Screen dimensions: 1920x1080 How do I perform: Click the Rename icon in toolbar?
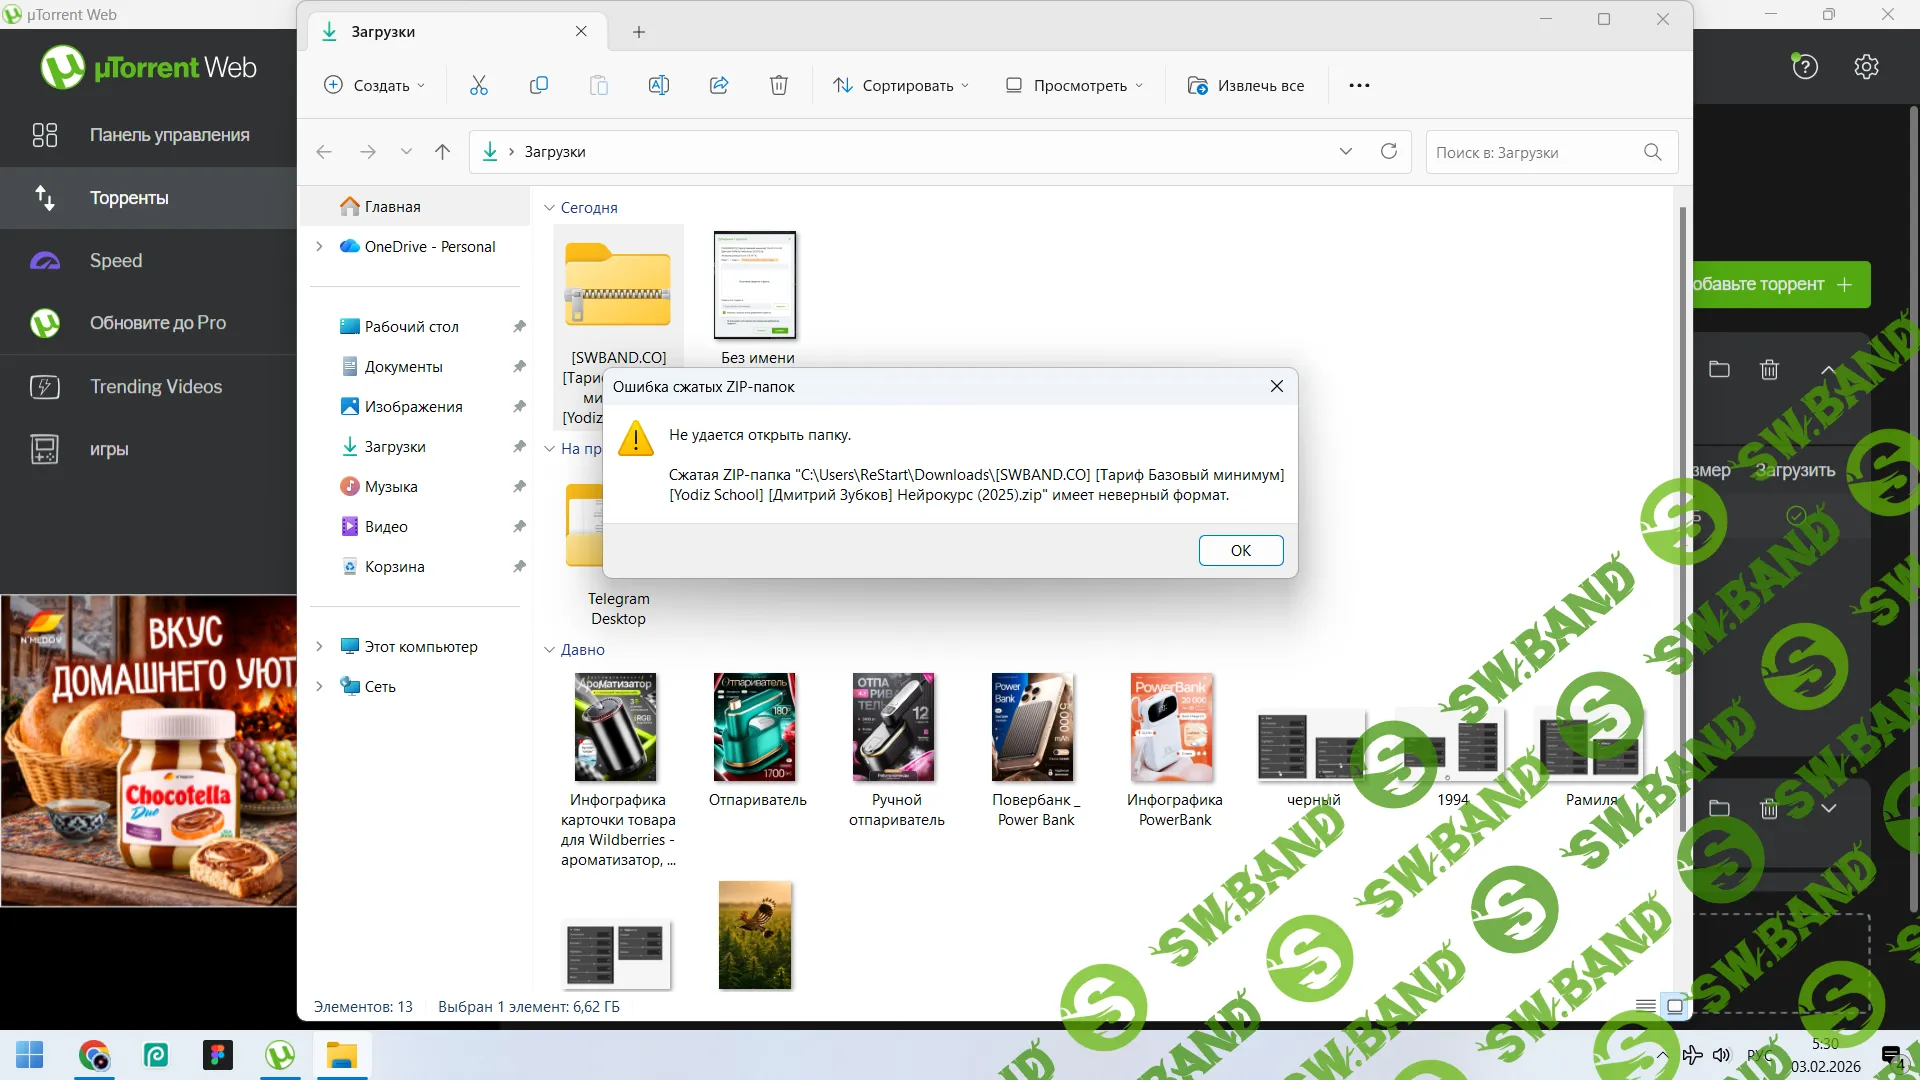659,85
